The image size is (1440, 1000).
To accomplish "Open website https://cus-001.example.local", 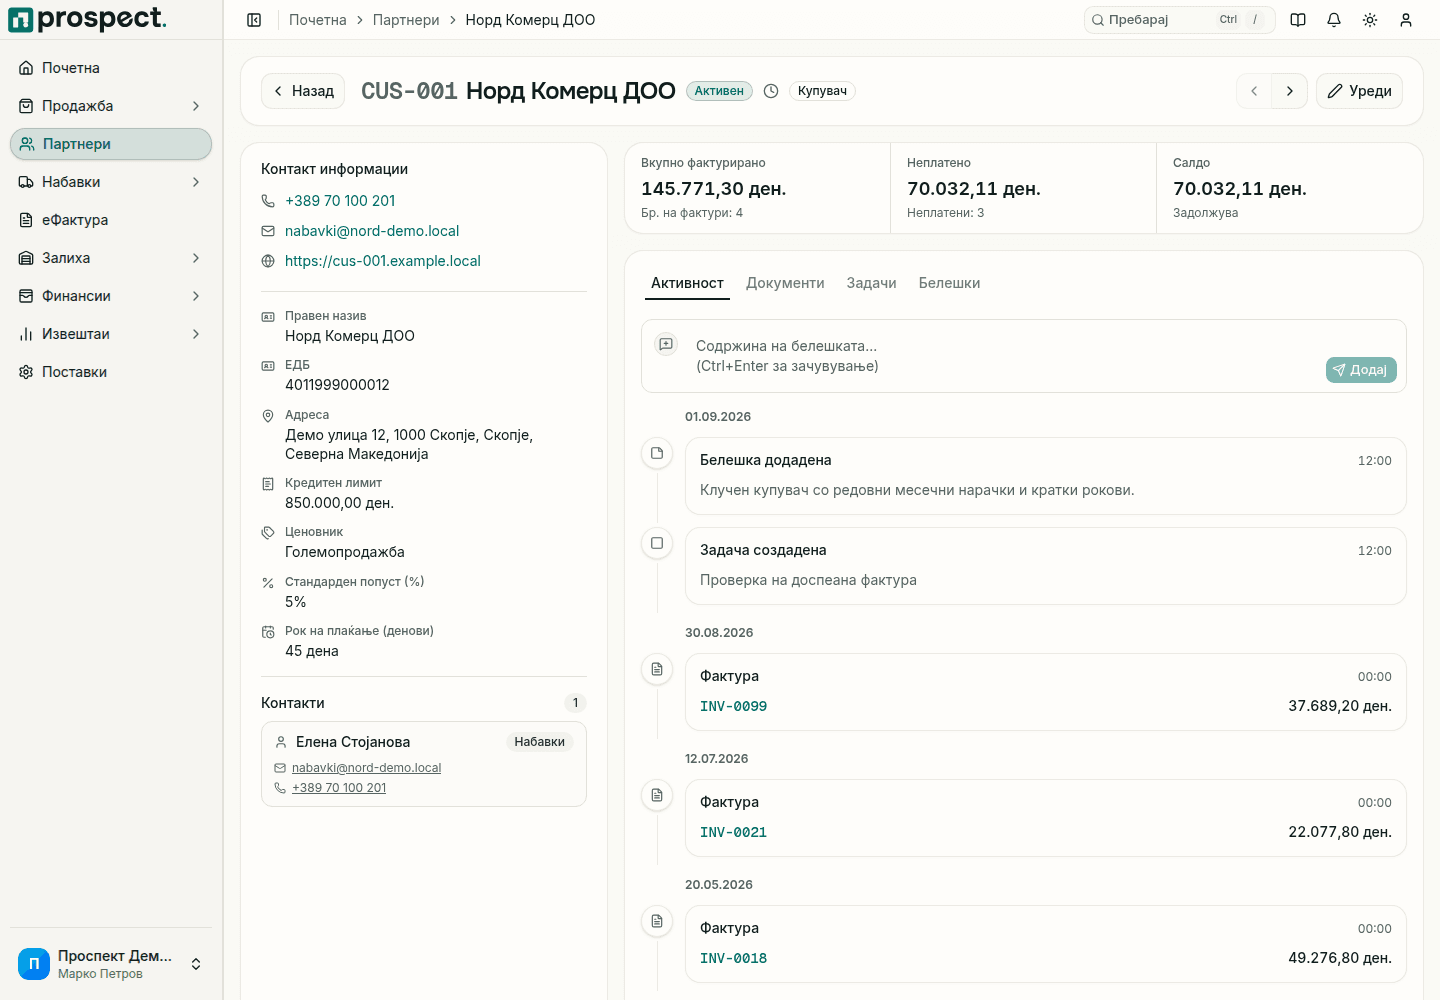I will tap(383, 261).
